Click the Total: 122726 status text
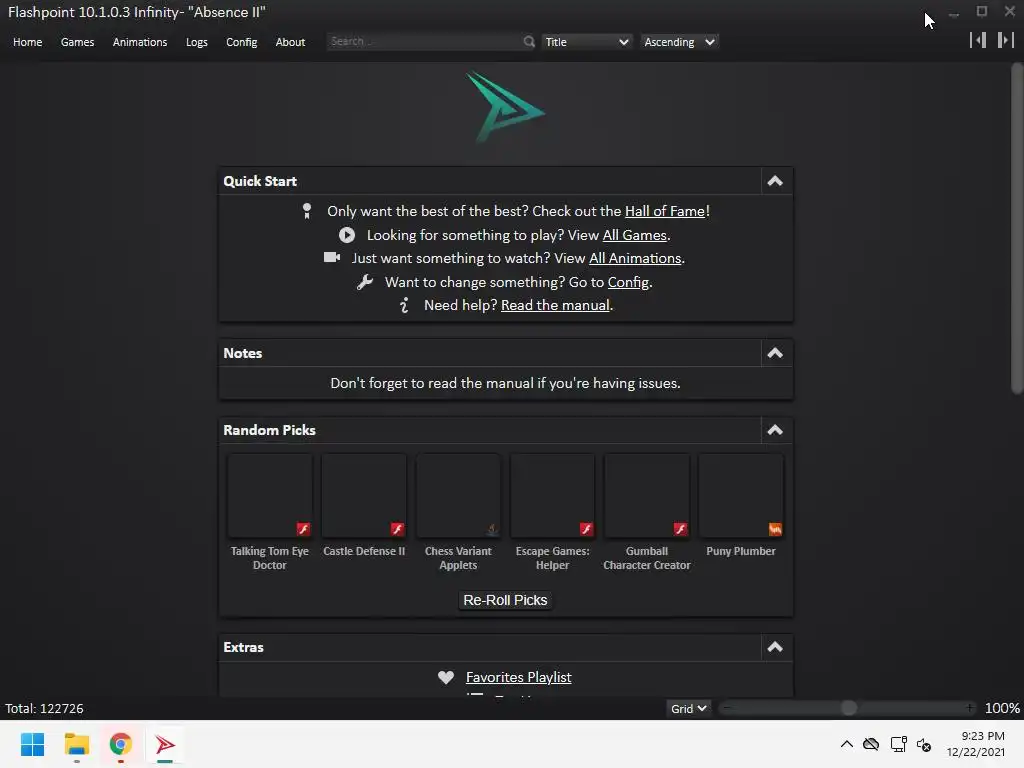This screenshot has width=1024, height=768. pyautogui.click(x=44, y=709)
